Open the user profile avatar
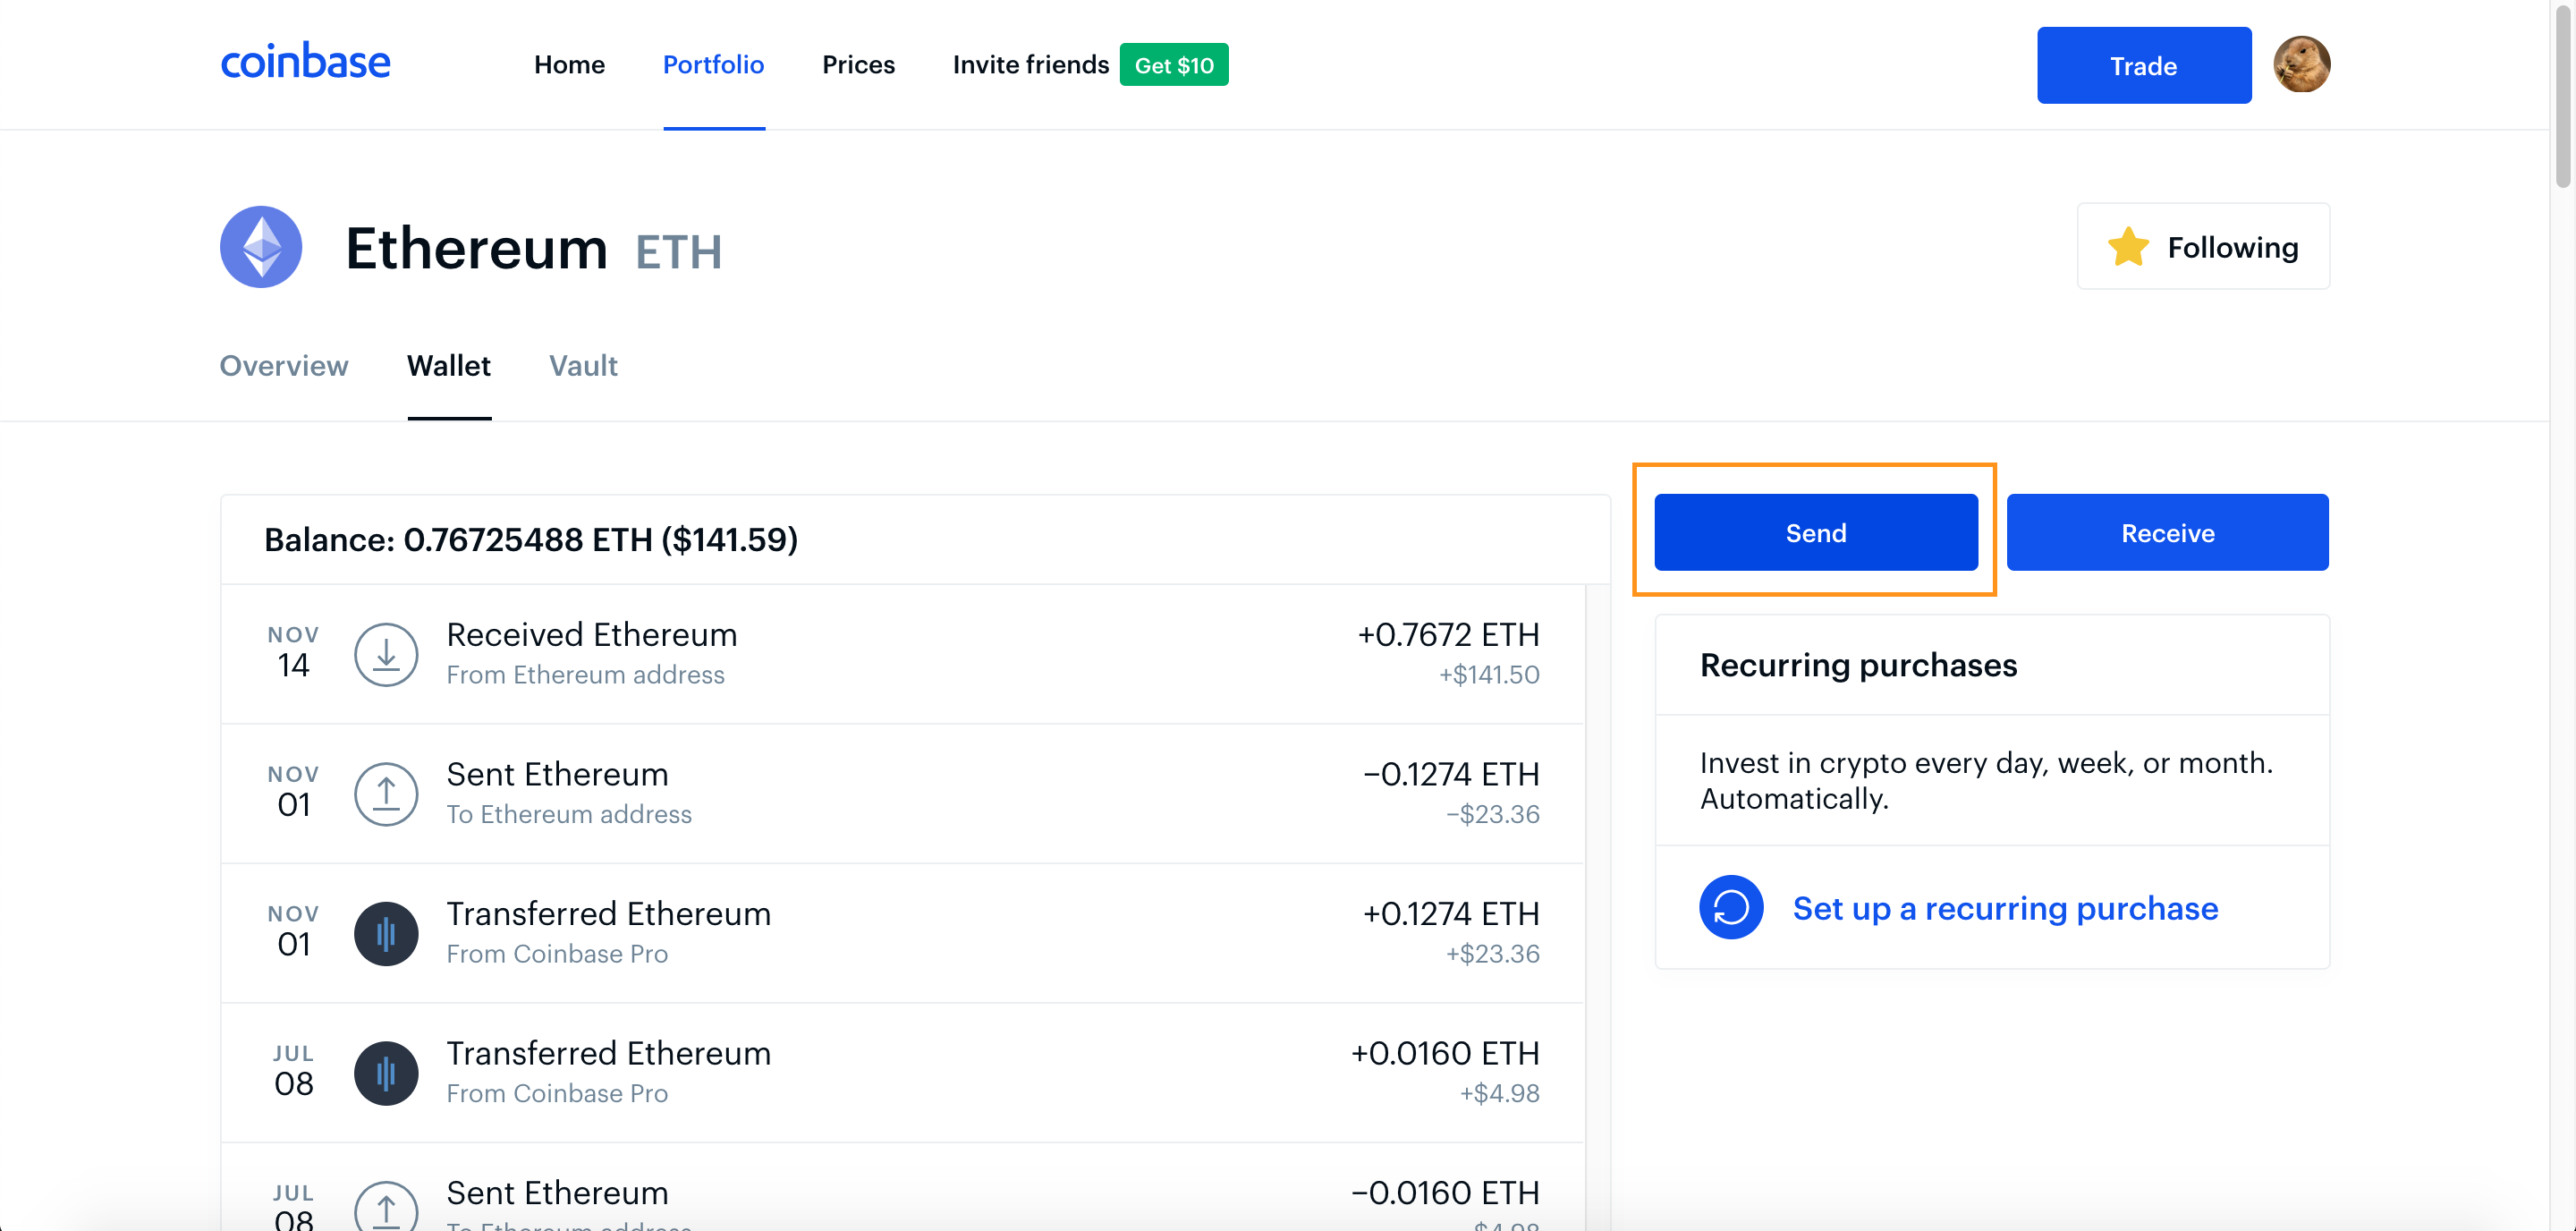The width and height of the screenshot is (2576, 1231). tap(2301, 64)
